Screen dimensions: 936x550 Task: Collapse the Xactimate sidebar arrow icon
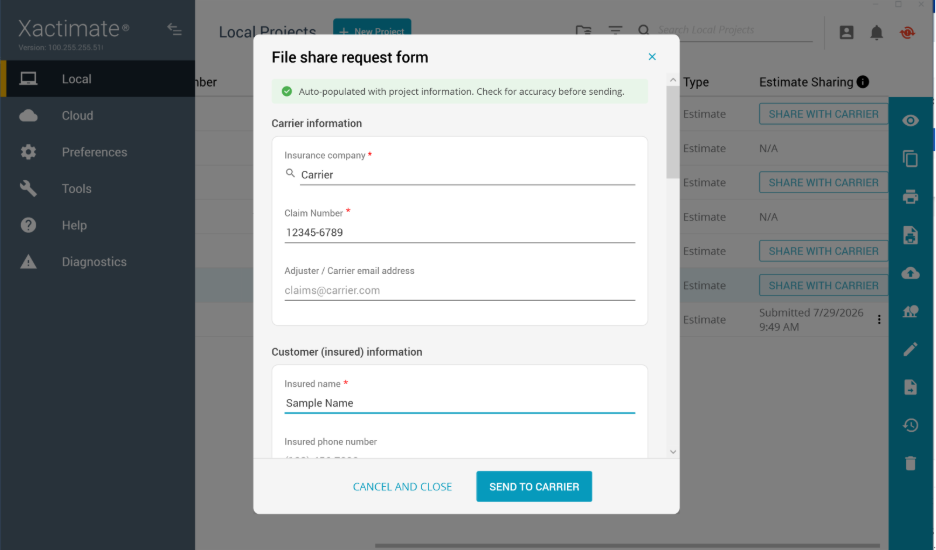pyautogui.click(x=174, y=29)
